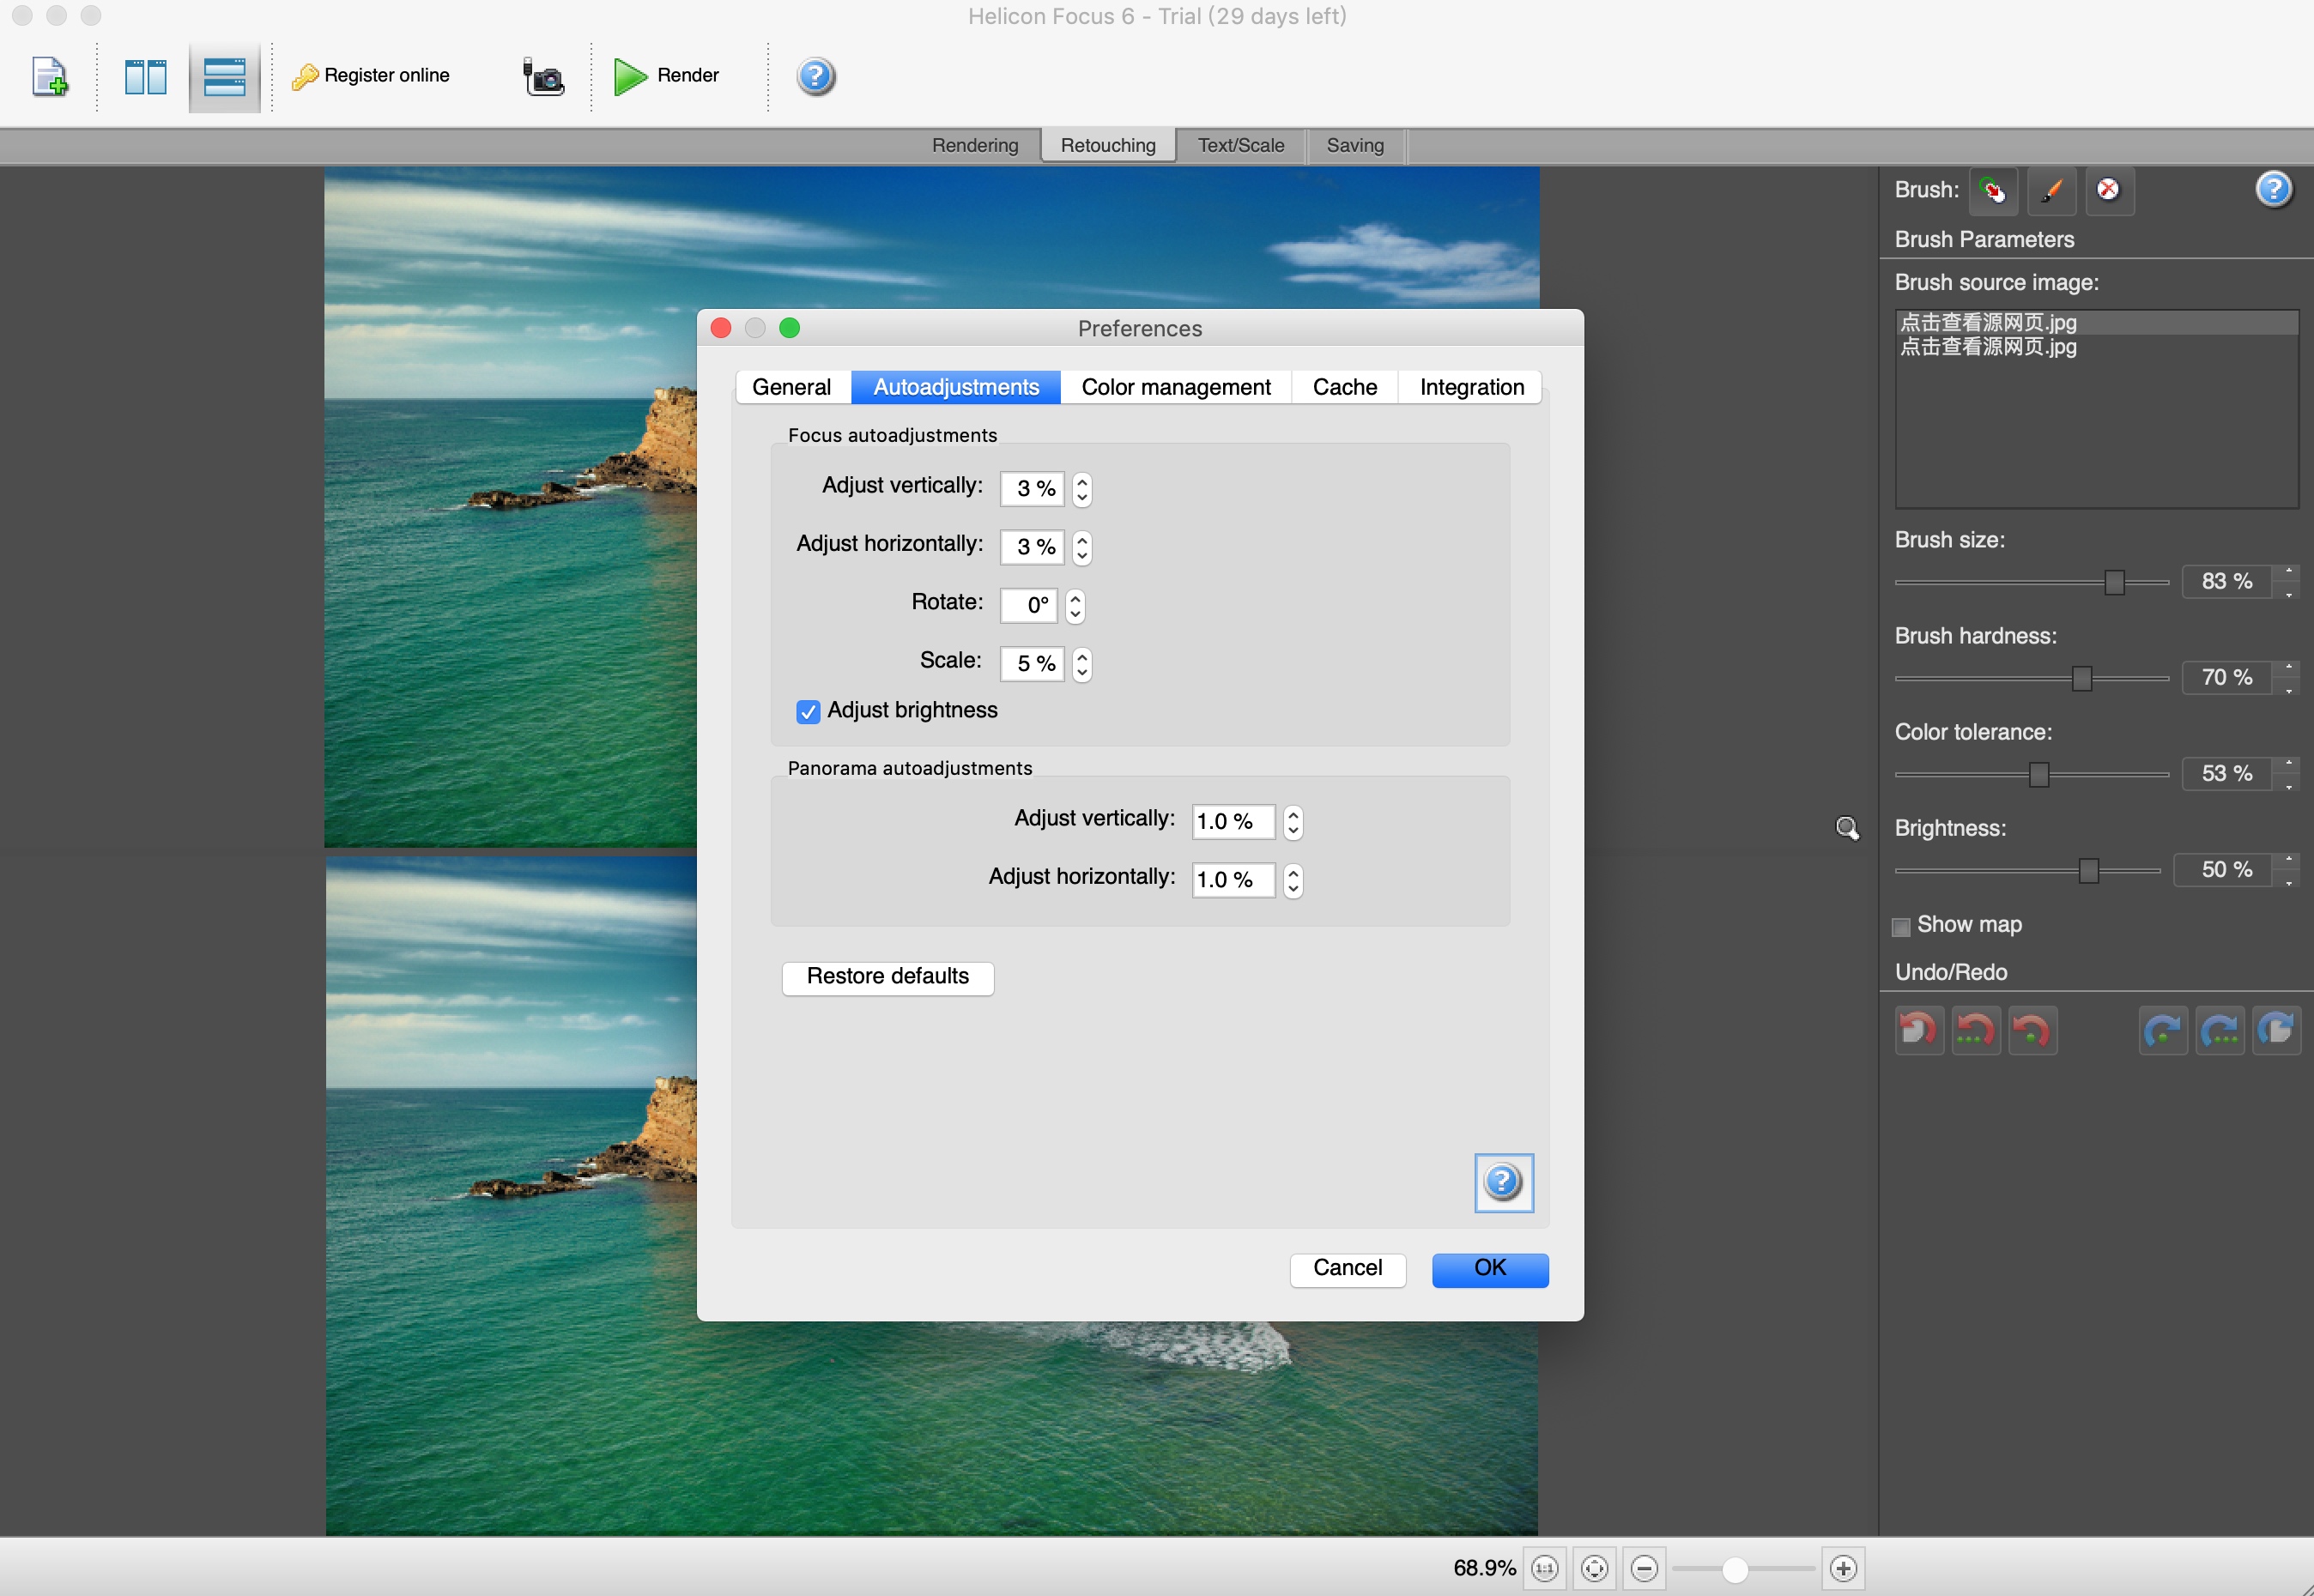This screenshot has width=2314, height=1596.
Task: Click the zoom level slider knob
Action: [1735, 1569]
